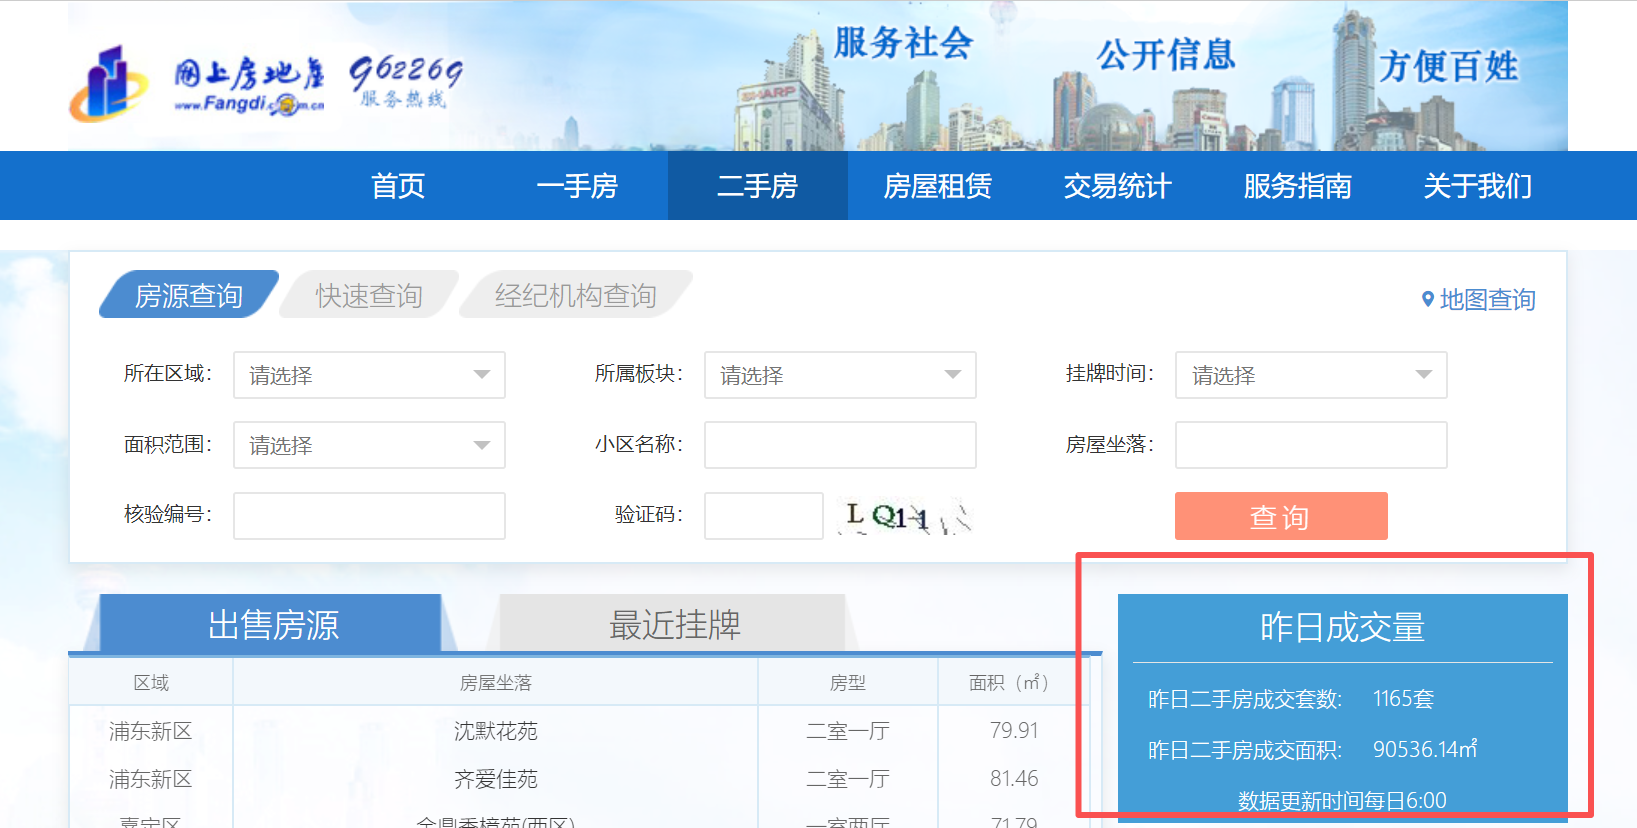Viewport: 1637px width, 828px height.
Task: Expand the 所属板块 dropdown
Action: click(x=840, y=375)
